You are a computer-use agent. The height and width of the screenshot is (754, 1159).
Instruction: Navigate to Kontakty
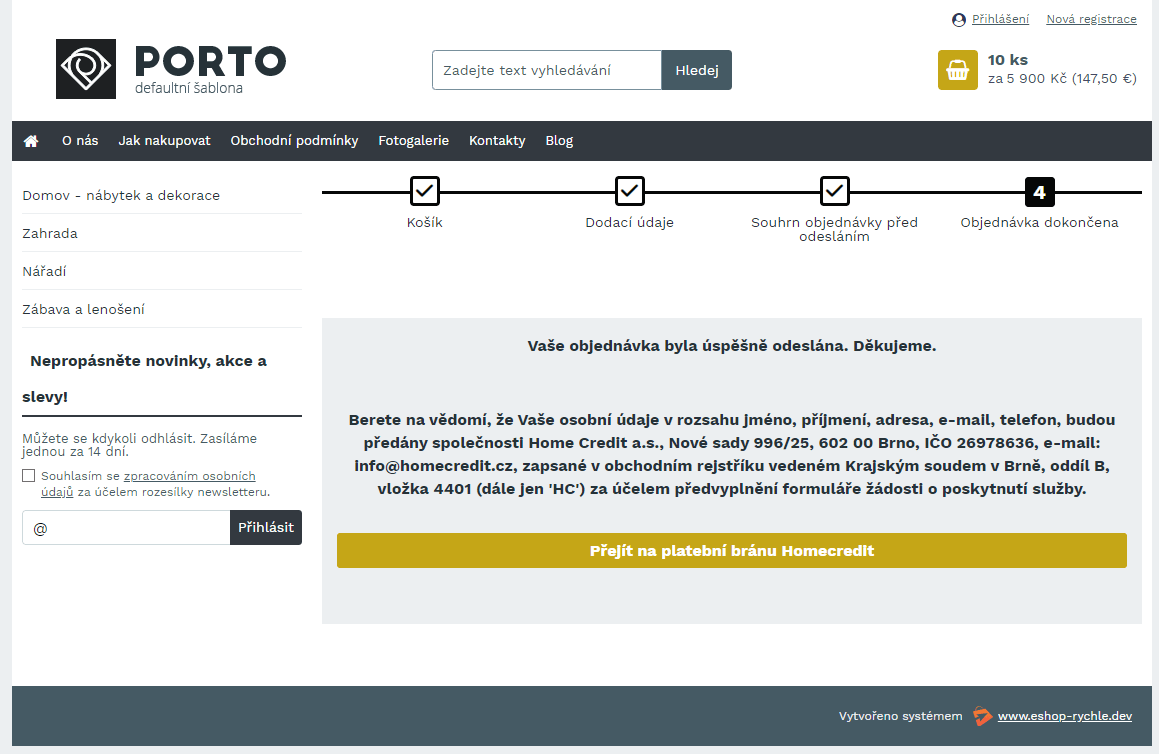click(497, 140)
